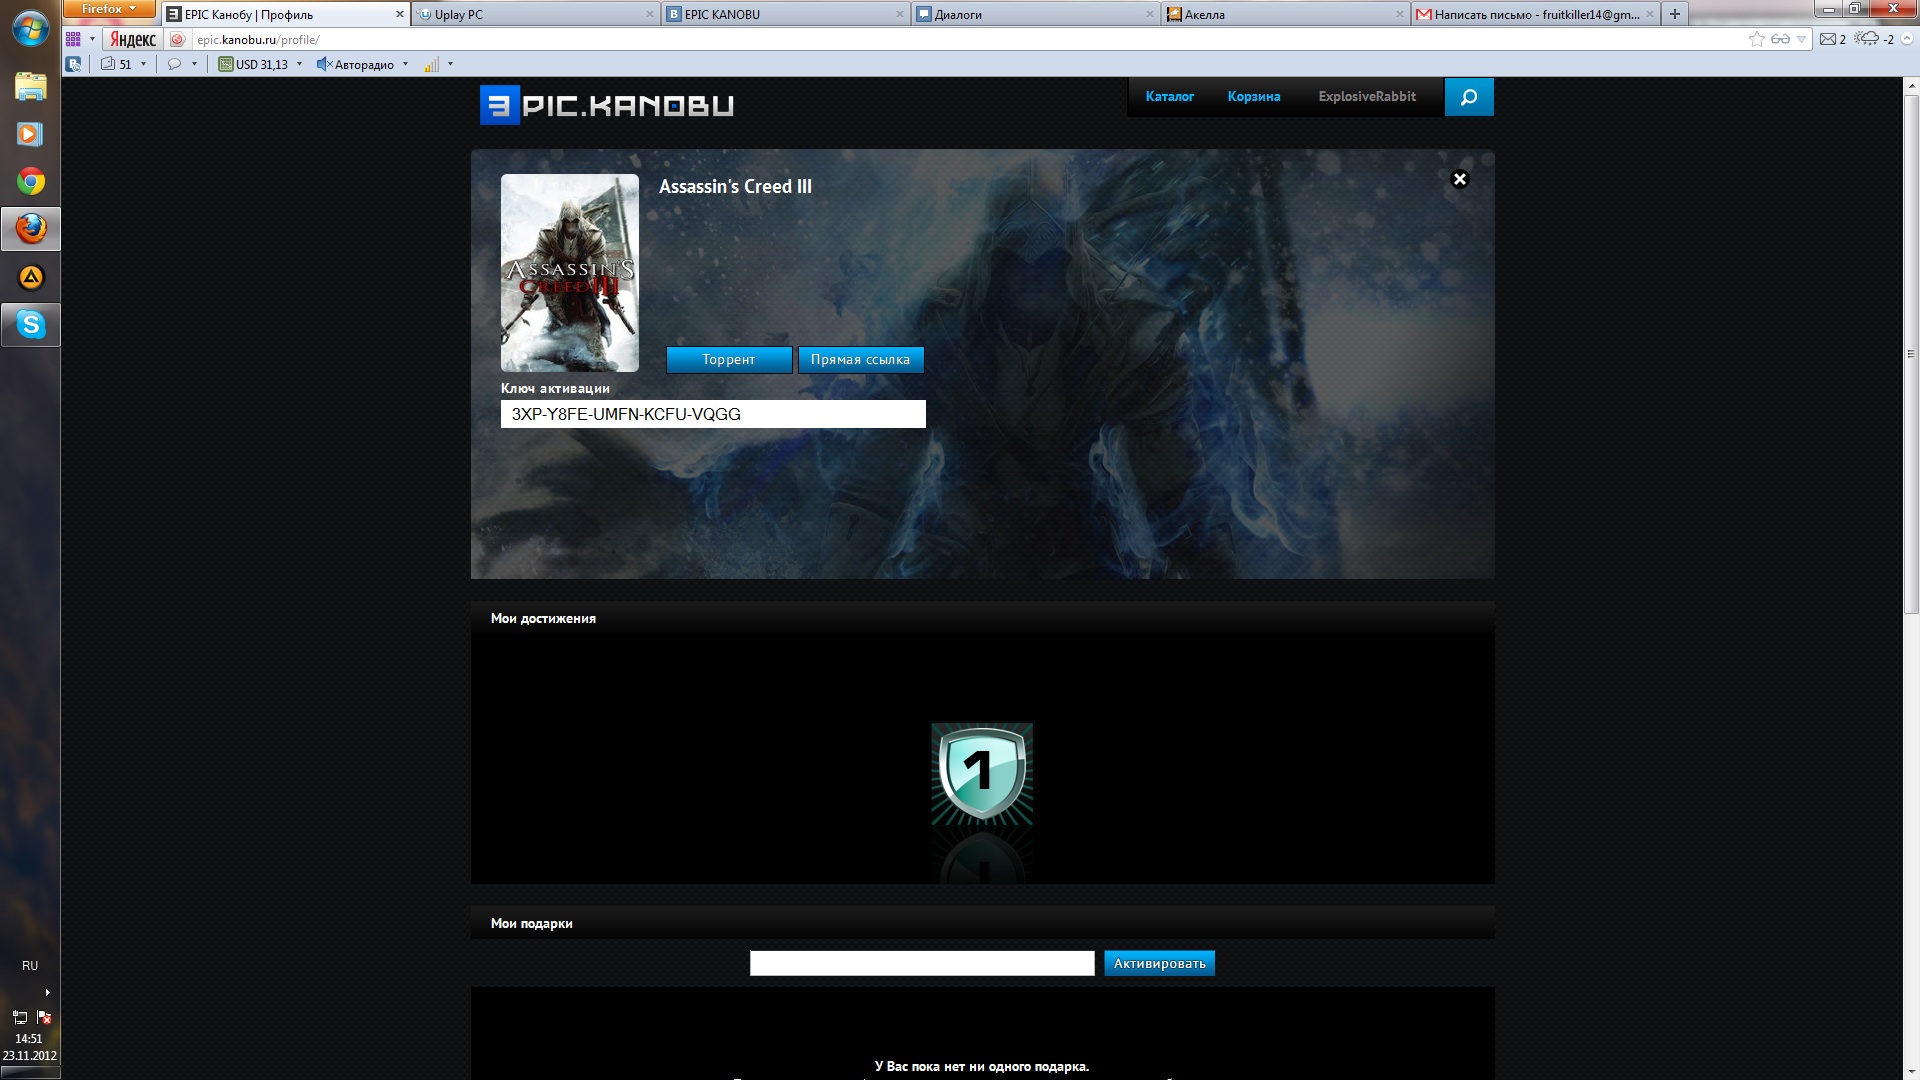Viewport: 1920px width, 1080px height.
Task: Switch to Firefox taskbar icon
Action: tap(30, 229)
